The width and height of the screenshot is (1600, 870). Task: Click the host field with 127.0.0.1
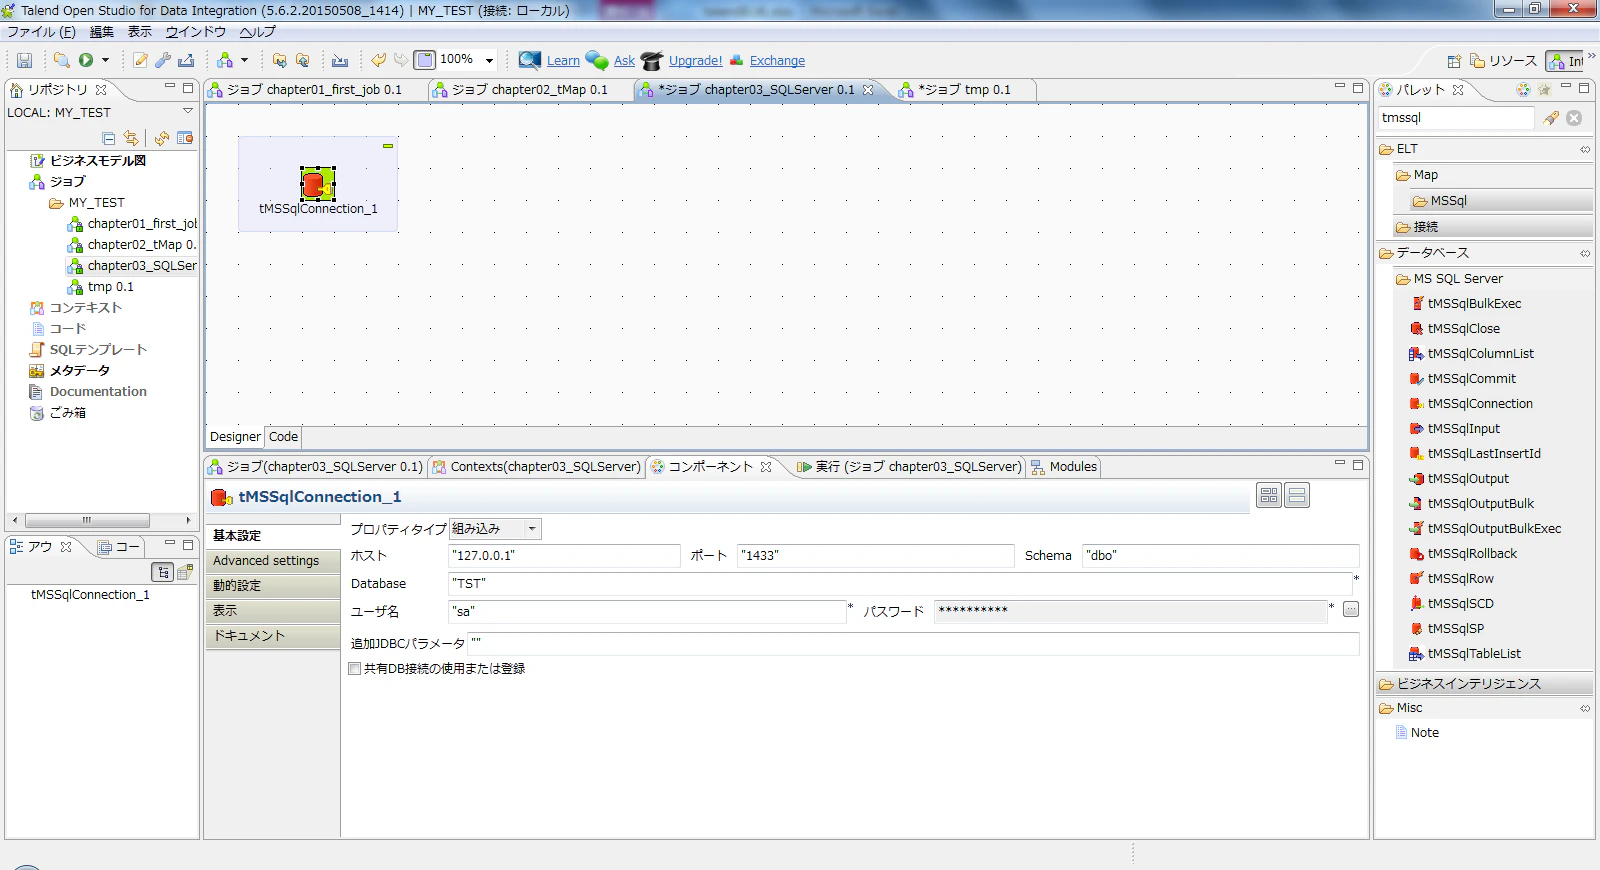point(564,556)
